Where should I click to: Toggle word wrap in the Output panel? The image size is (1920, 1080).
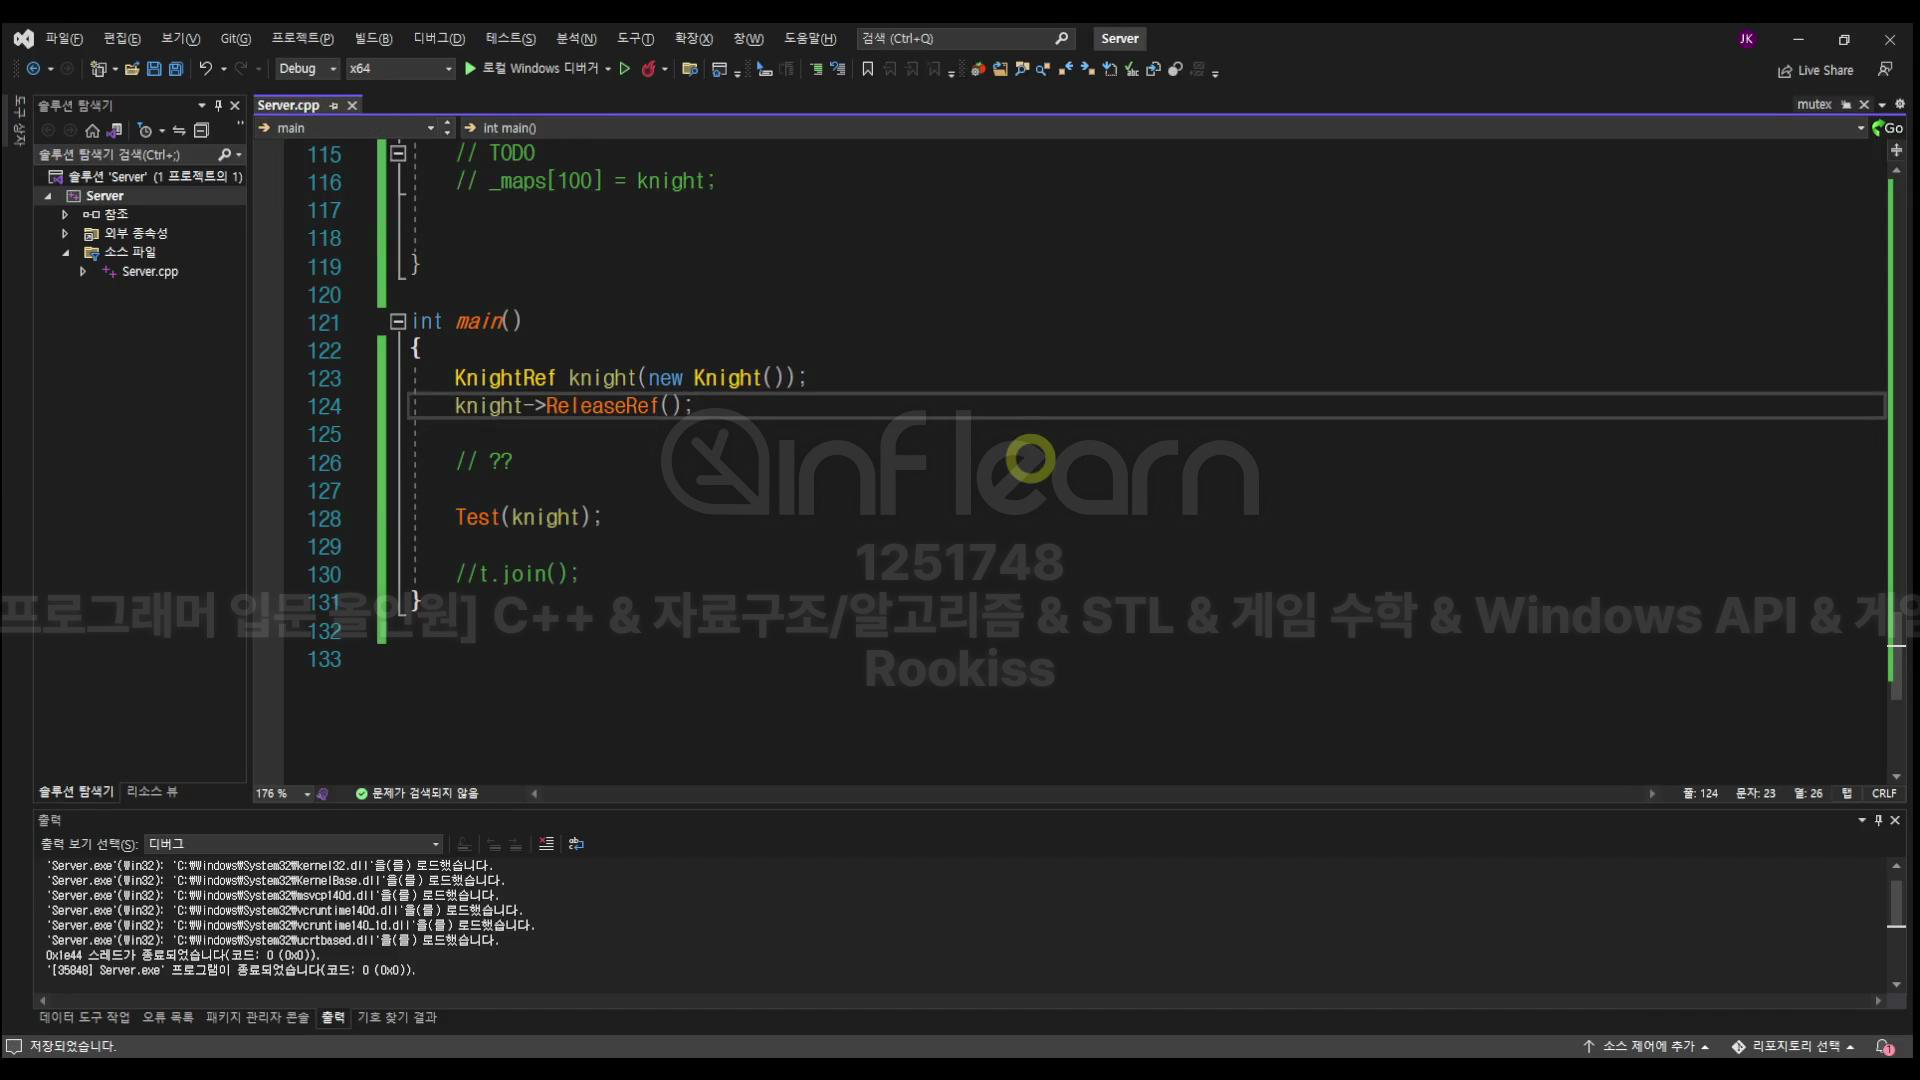pos(576,844)
